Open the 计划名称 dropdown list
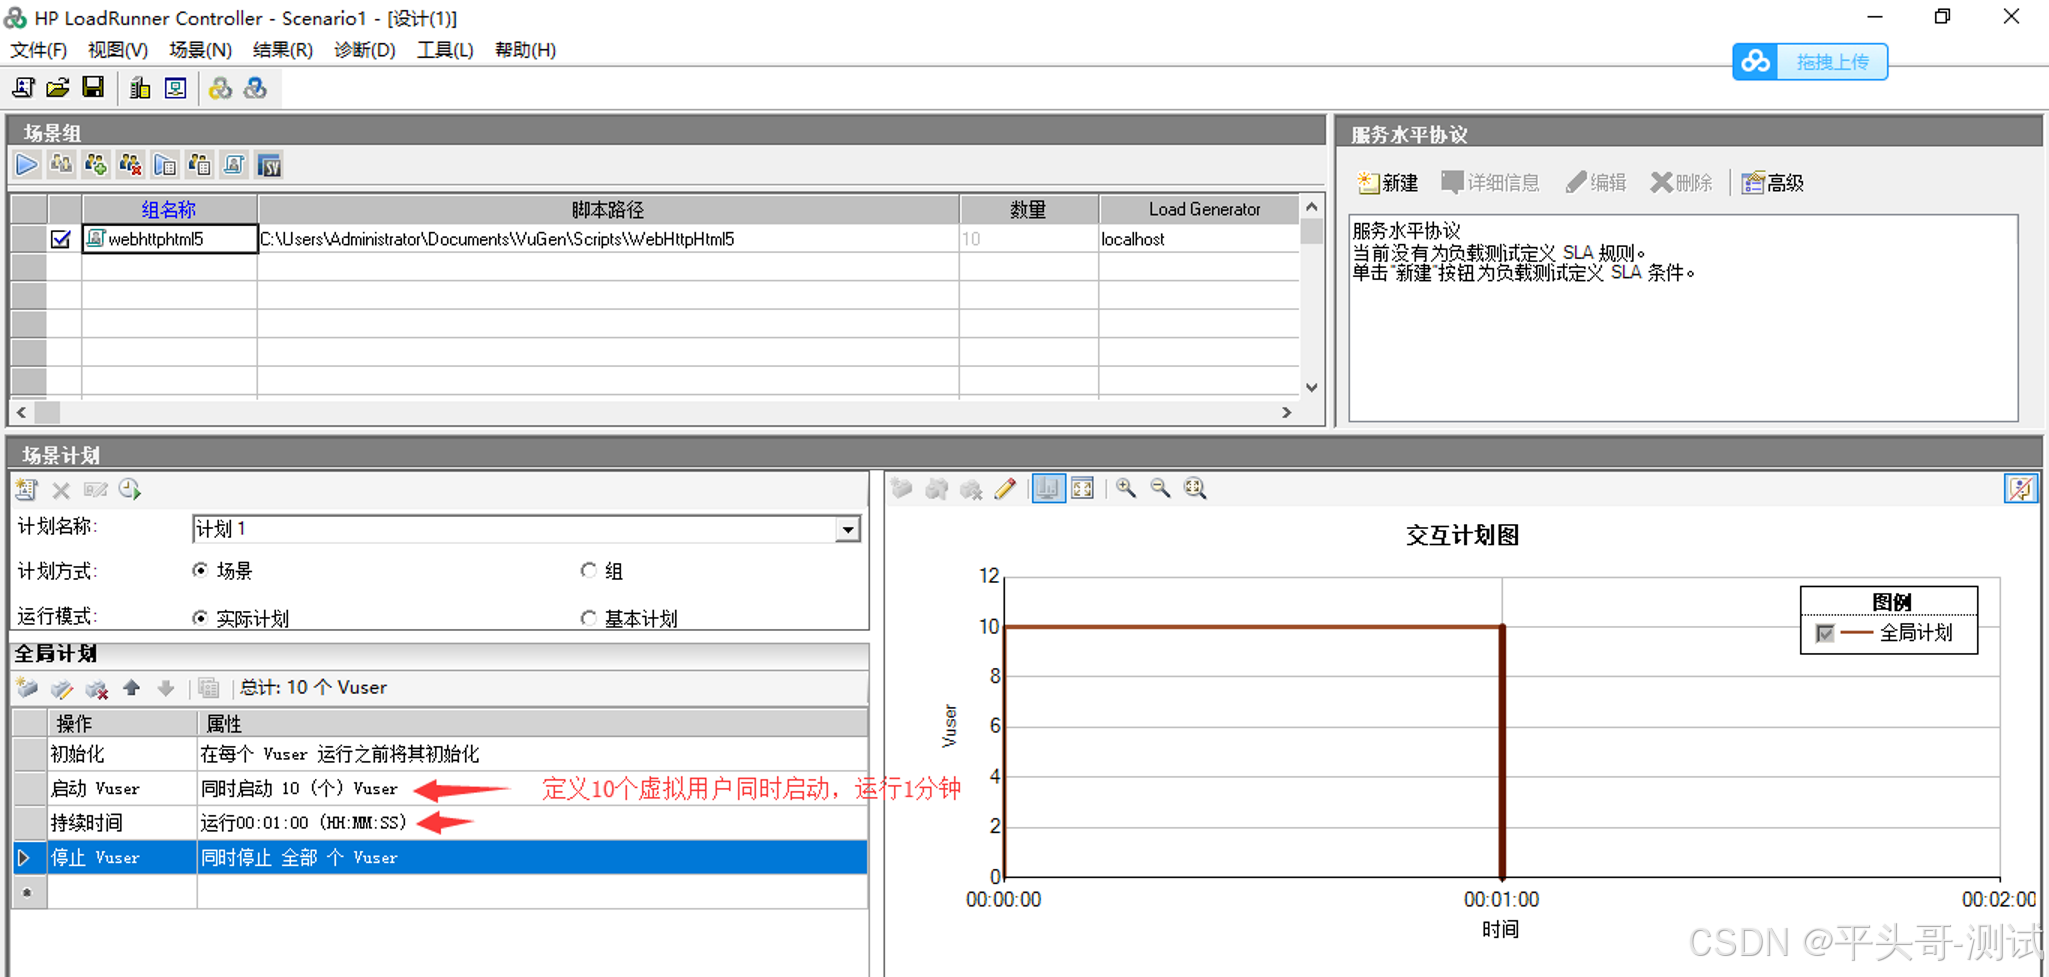 847,529
